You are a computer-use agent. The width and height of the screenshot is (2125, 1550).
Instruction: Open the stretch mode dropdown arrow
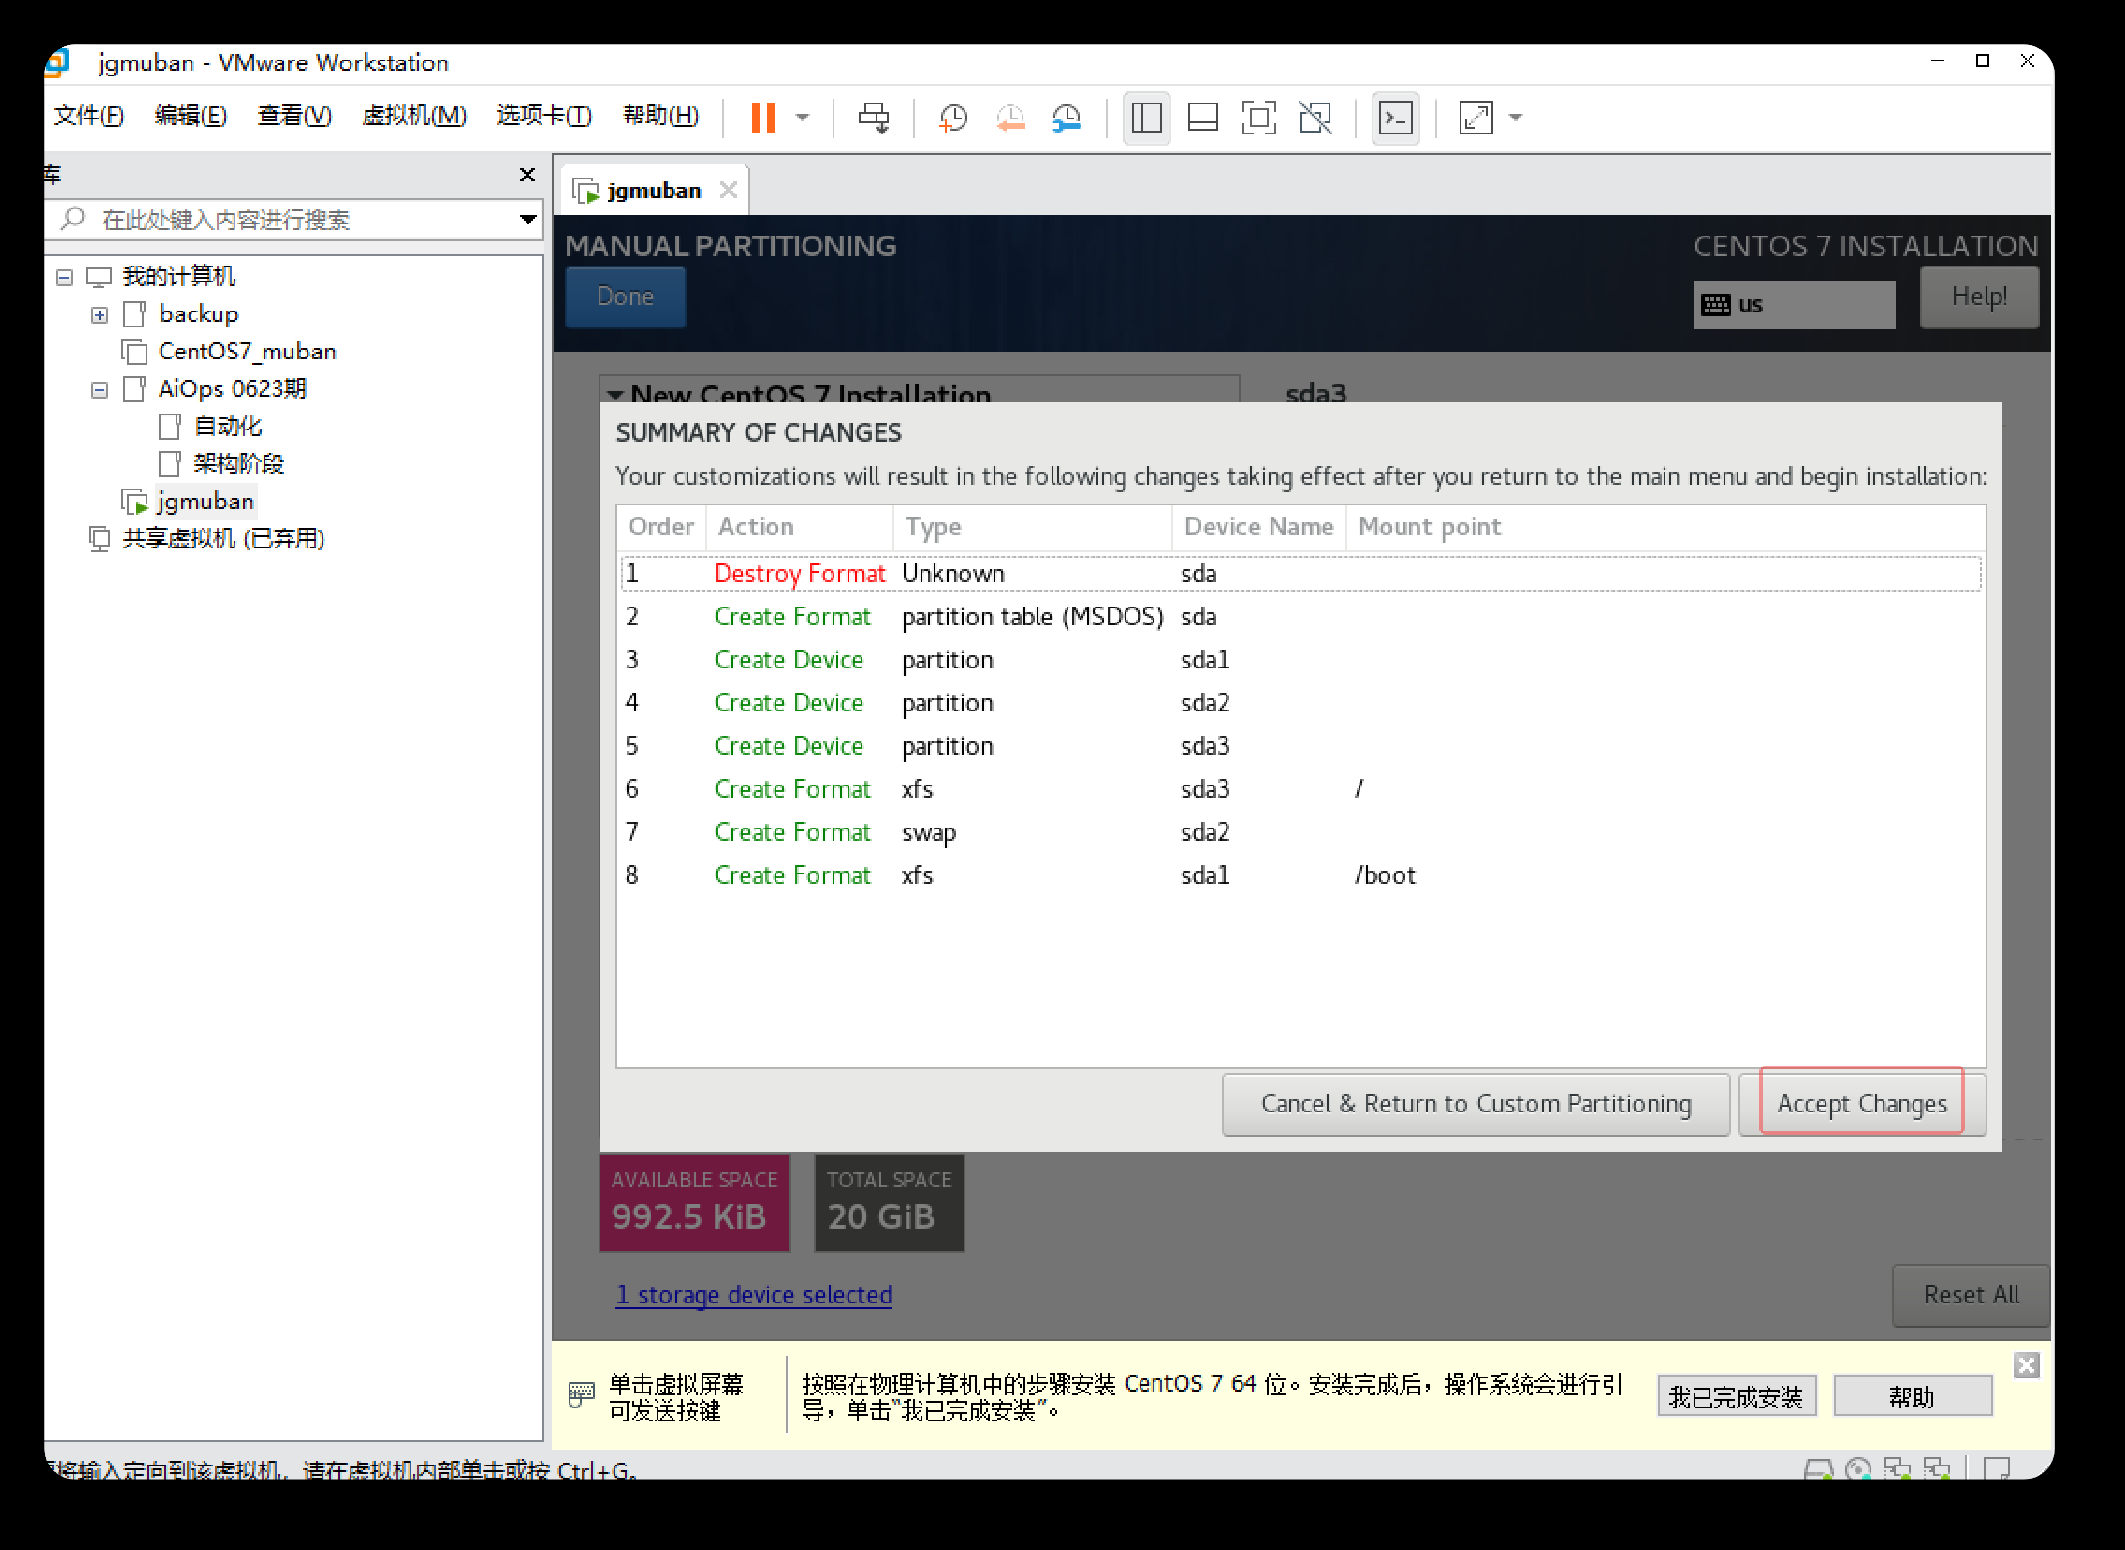click(x=1515, y=117)
